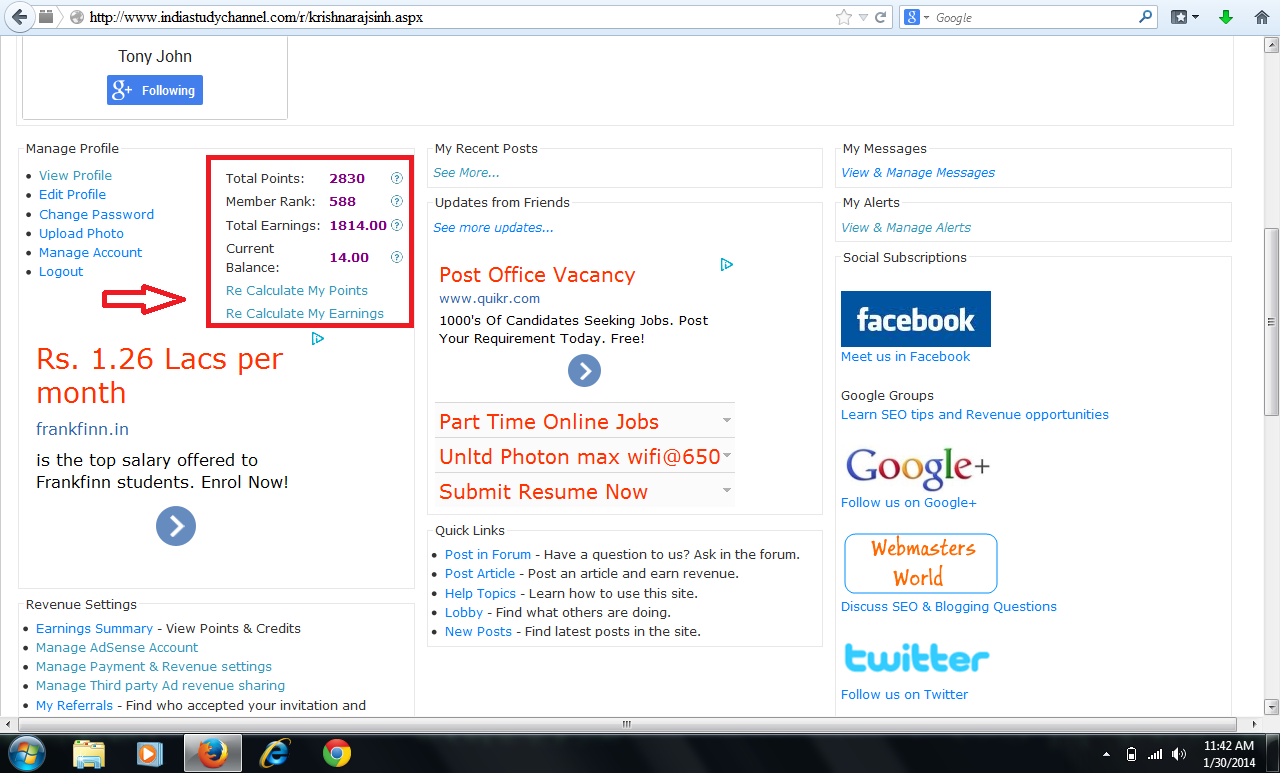The image size is (1280, 774).
Task: Open Post in Forum link
Action: coord(488,554)
